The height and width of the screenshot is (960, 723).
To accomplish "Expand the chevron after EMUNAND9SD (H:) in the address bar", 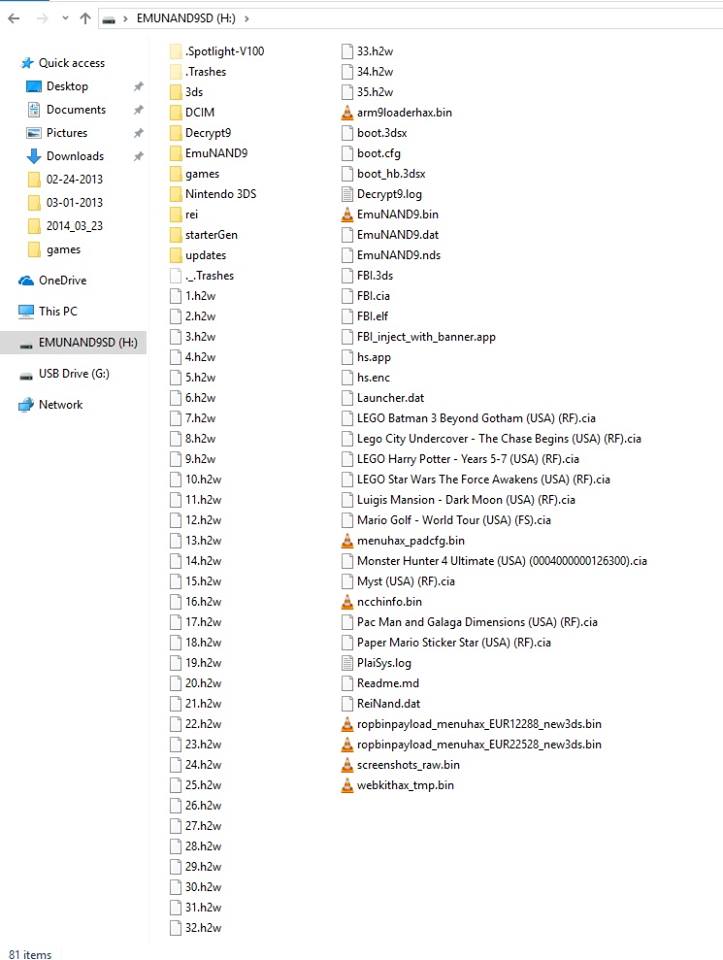I will (247, 18).
